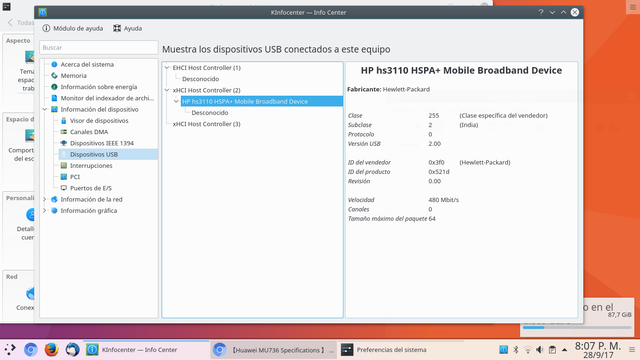Click Visor de dispositivos icon

coord(64,121)
